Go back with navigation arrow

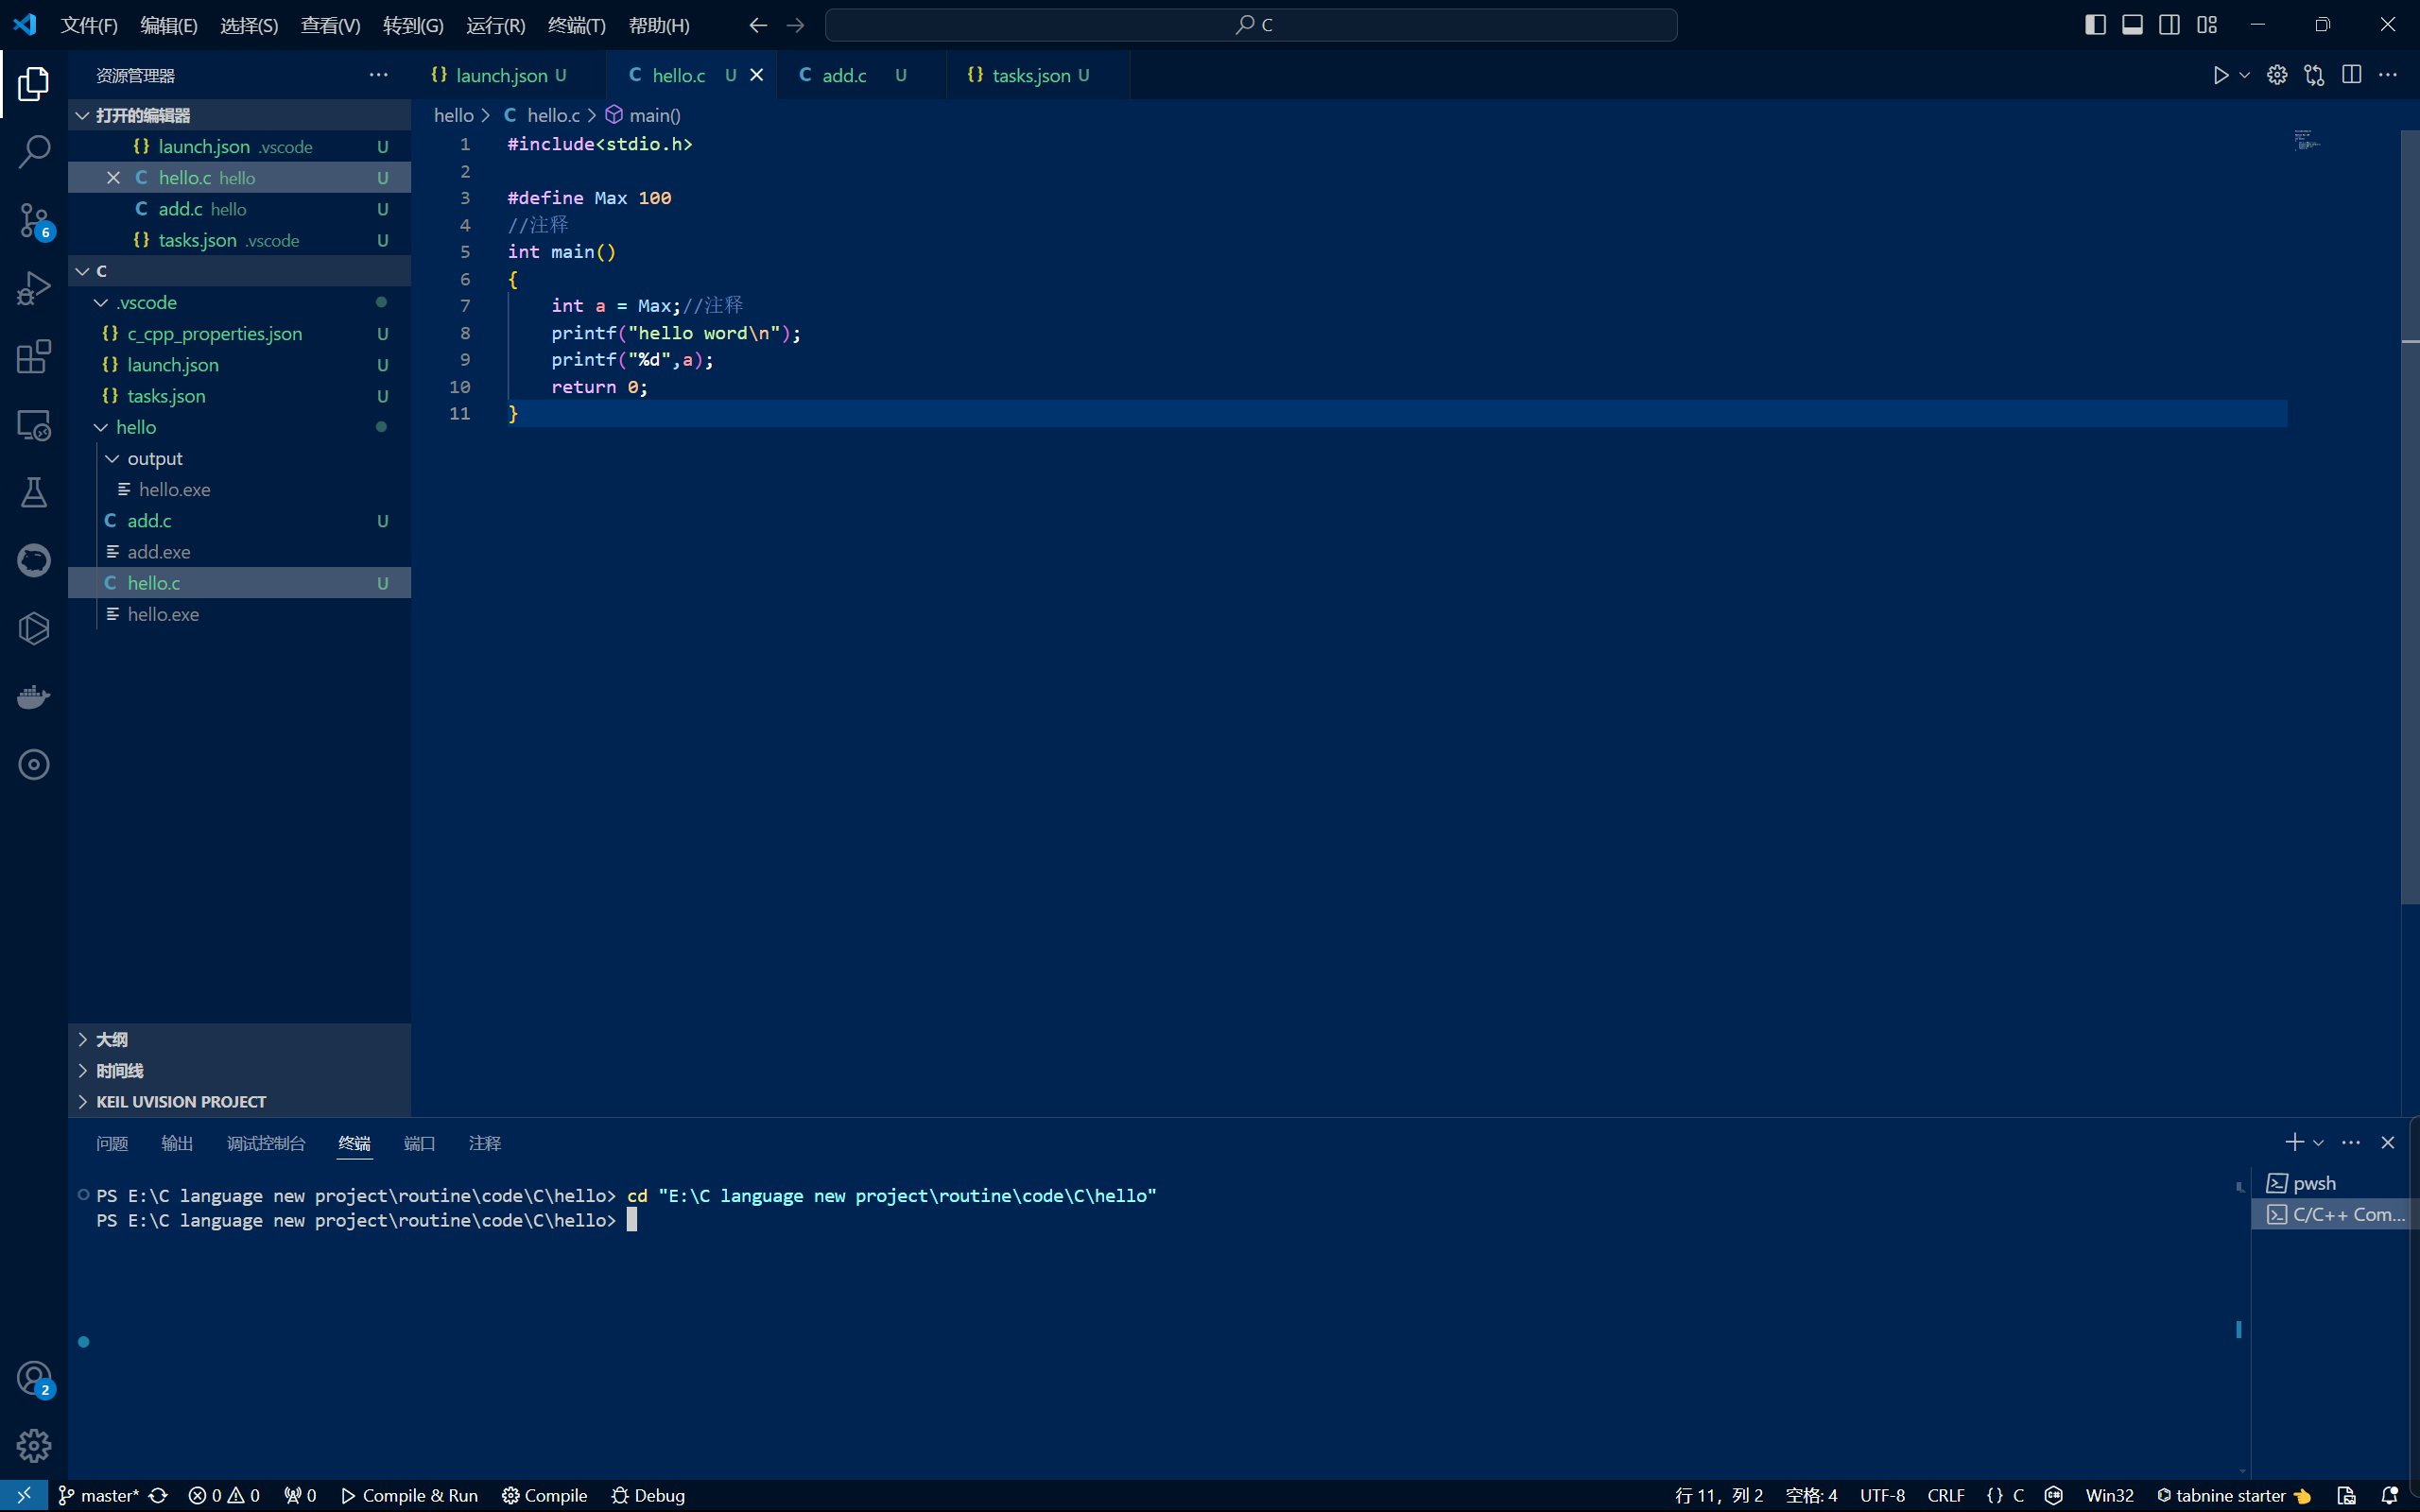(x=758, y=25)
